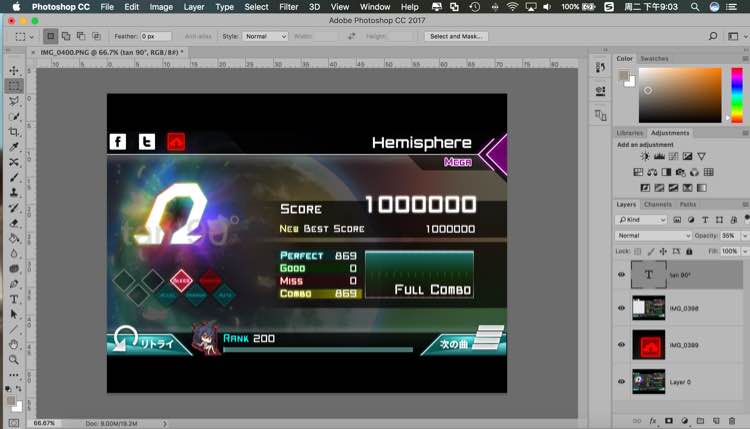Image resolution: width=750 pixels, height=429 pixels.
Task: Add a Color Balance adjustment
Action: click(x=652, y=172)
